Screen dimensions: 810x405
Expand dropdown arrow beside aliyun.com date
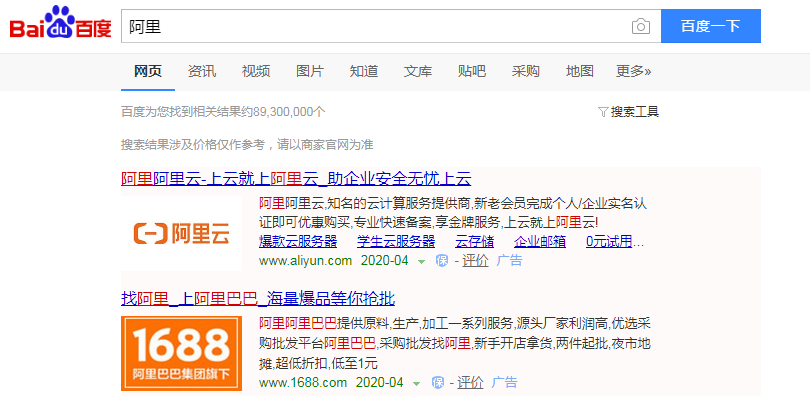click(422, 262)
